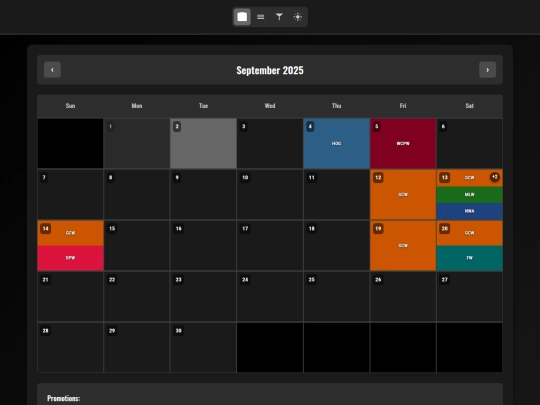Select the September 7 day cell

(x=70, y=195)
